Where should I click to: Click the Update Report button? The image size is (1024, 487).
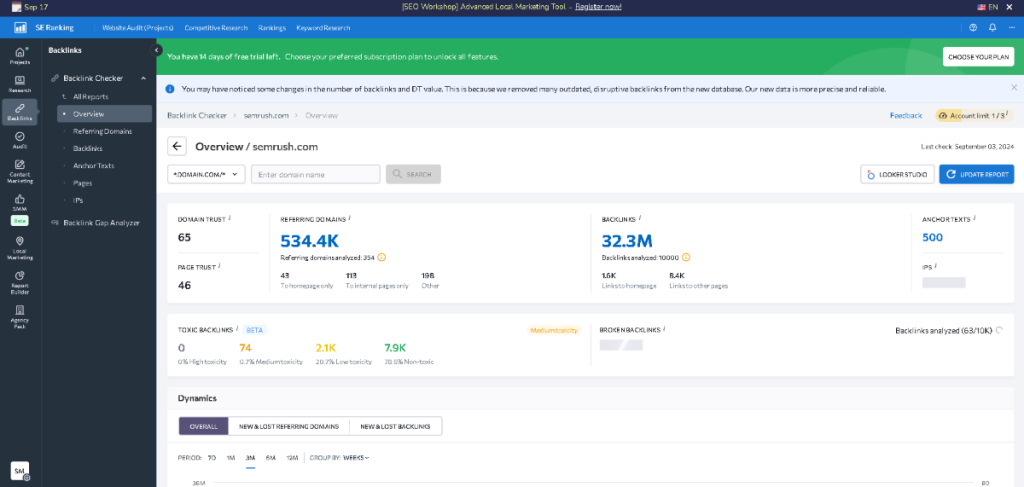pyautogui.click(x=976, y=174)
